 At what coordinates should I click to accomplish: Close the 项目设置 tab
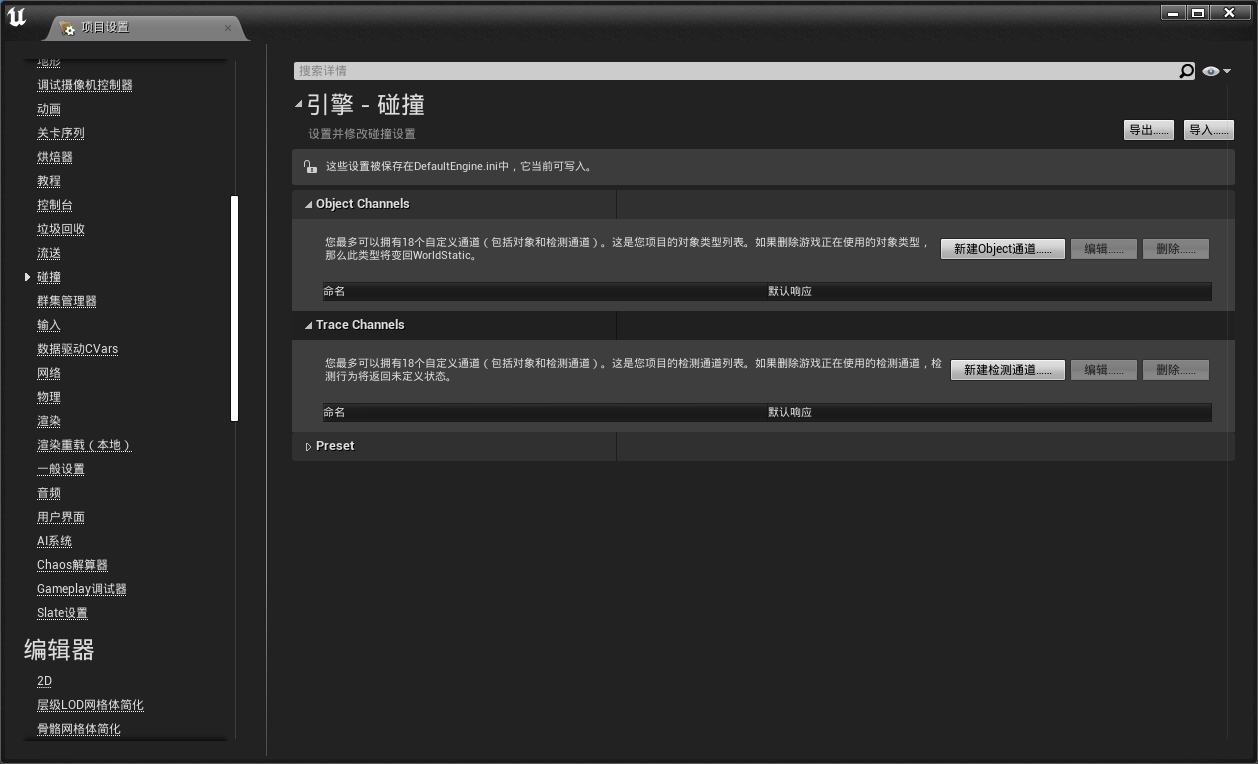pyautogui.click(x=228, y=28)
